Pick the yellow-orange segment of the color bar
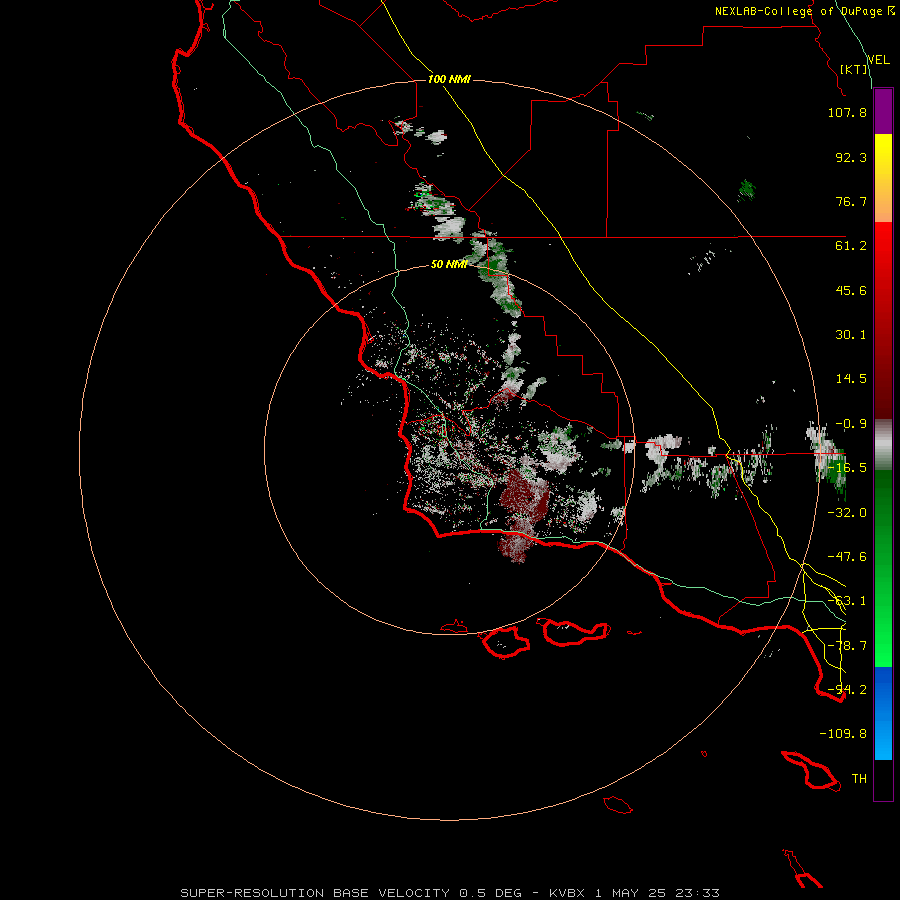The image size is (900, 900). coord(883,178)
